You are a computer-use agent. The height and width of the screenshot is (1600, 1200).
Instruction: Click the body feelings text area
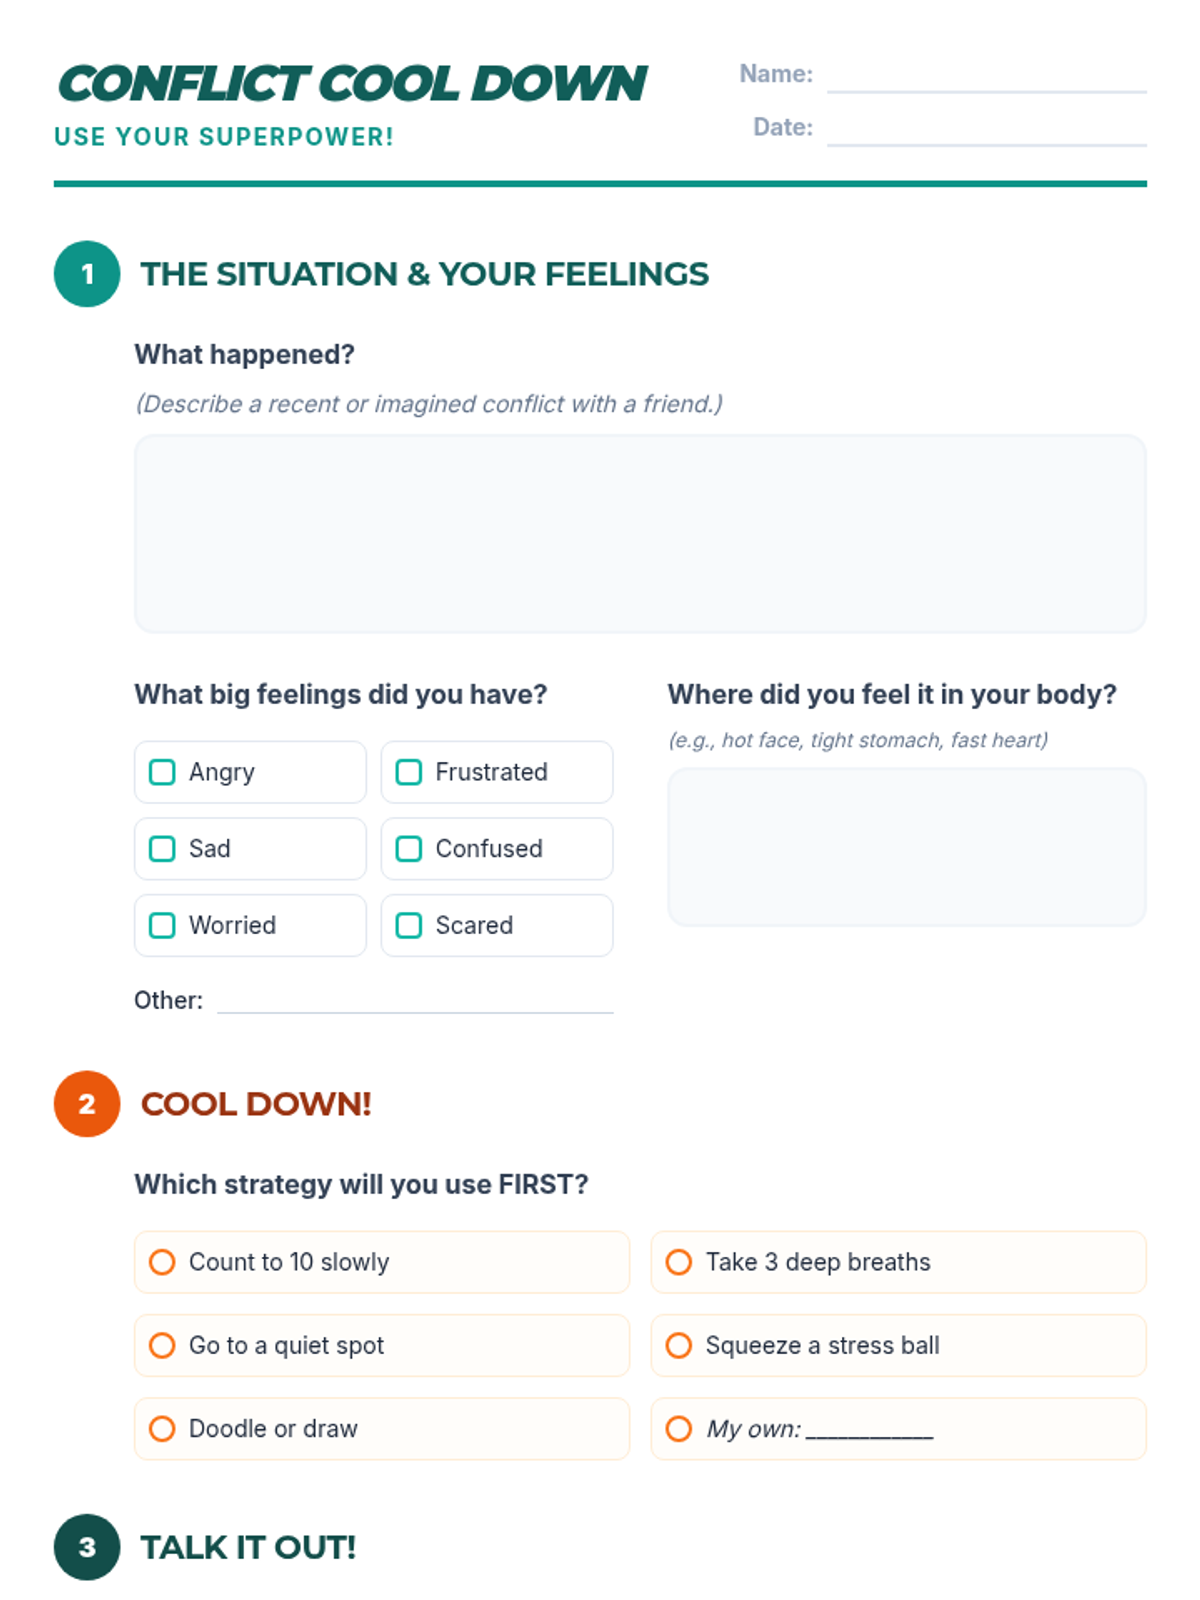pyautogui.click(x=906, y=847)
